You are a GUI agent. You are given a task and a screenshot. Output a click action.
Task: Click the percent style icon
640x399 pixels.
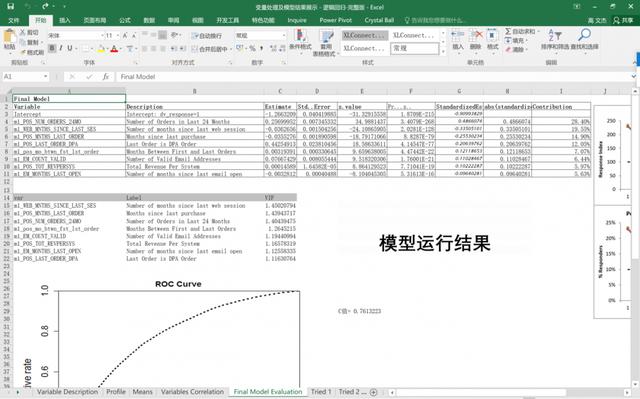tap(252, 49)
